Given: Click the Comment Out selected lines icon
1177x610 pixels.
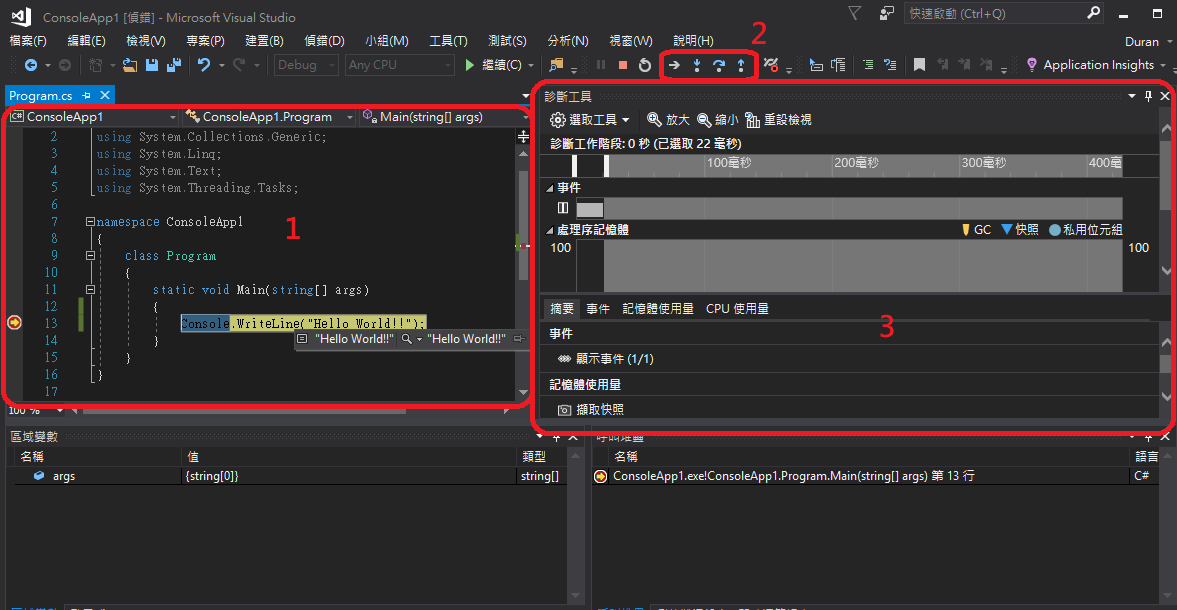Looking at the screenshot, I should click(x=868, y=65).
